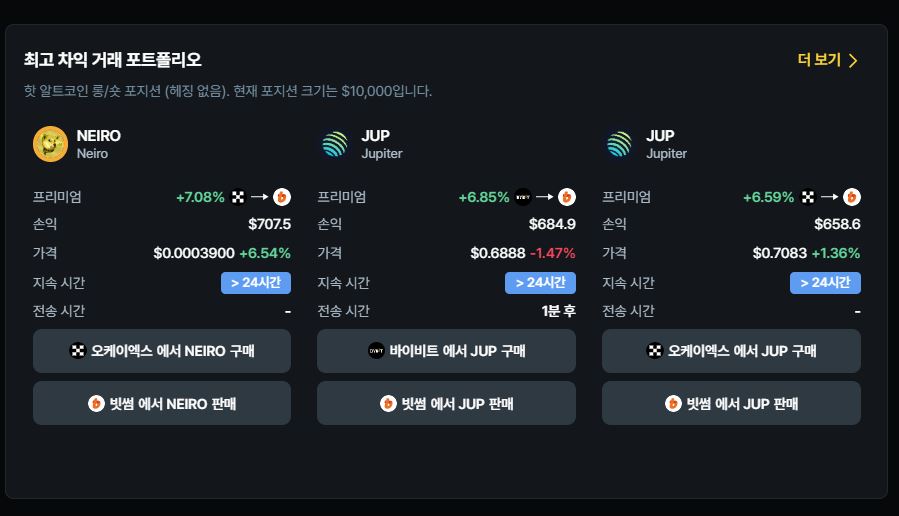
Task: Click the OKX icon in right JUP premium row
Action: [x=808, y=197]
